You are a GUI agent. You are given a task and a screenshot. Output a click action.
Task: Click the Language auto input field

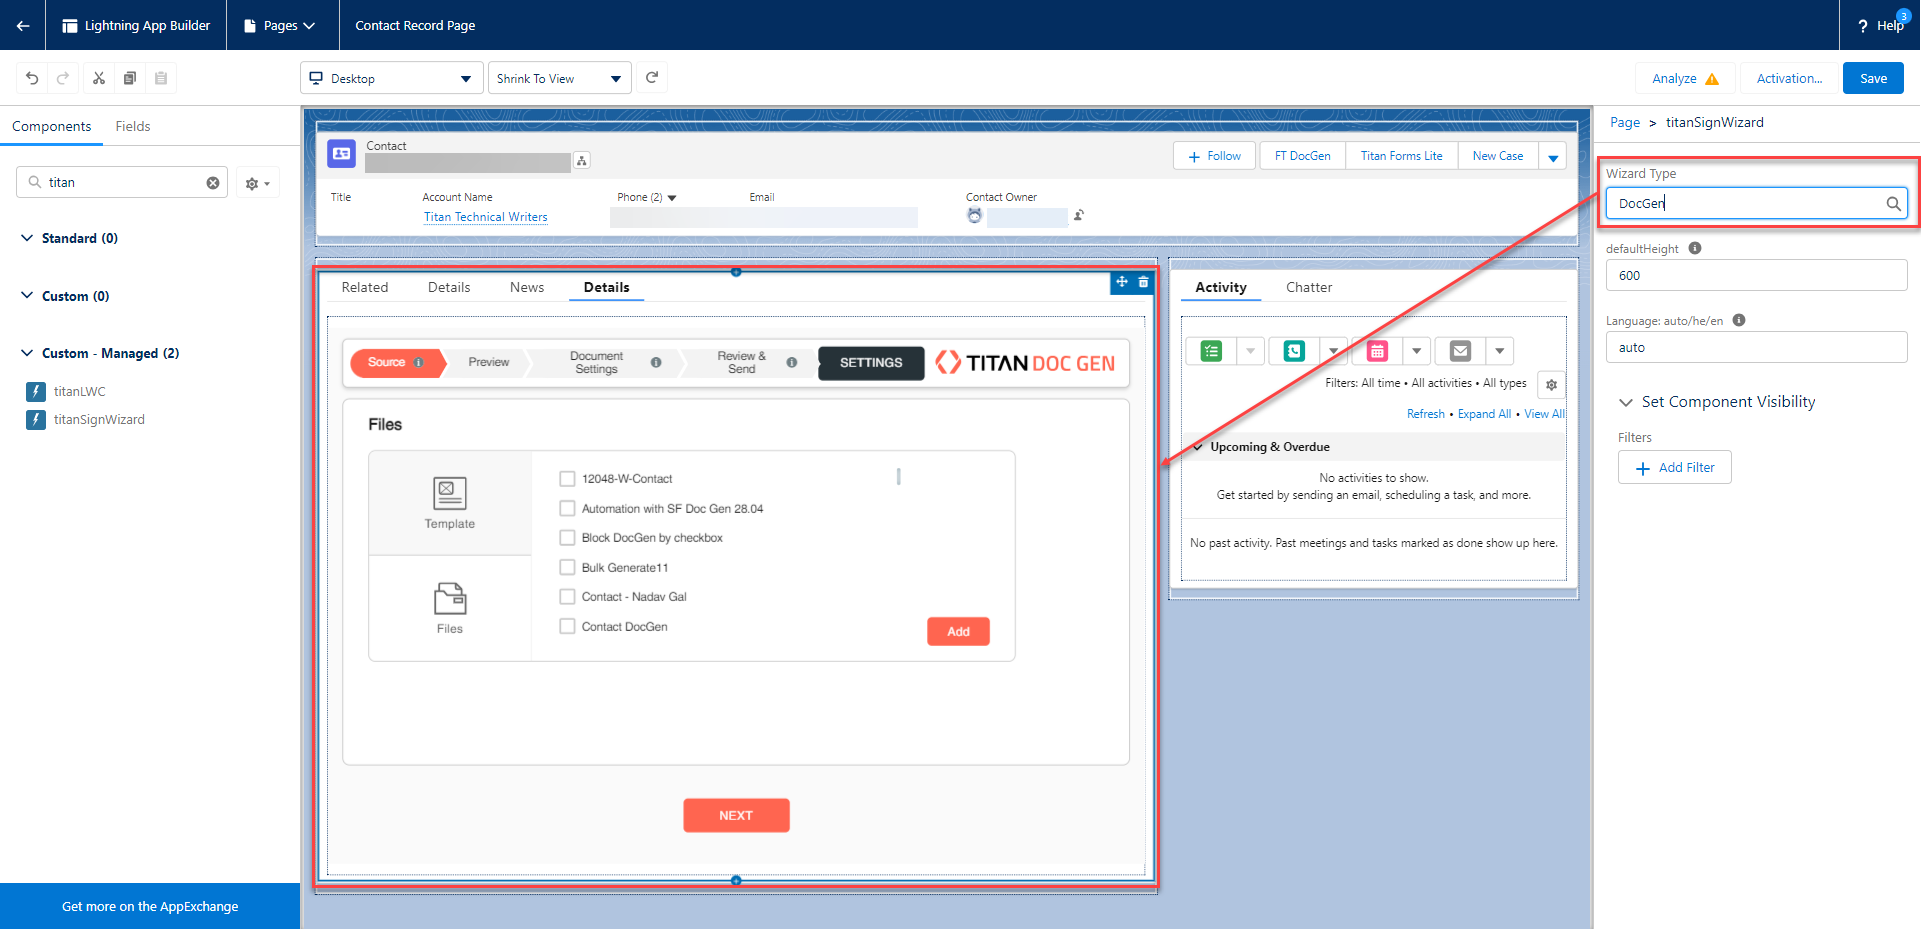(x=1756, y=347)
